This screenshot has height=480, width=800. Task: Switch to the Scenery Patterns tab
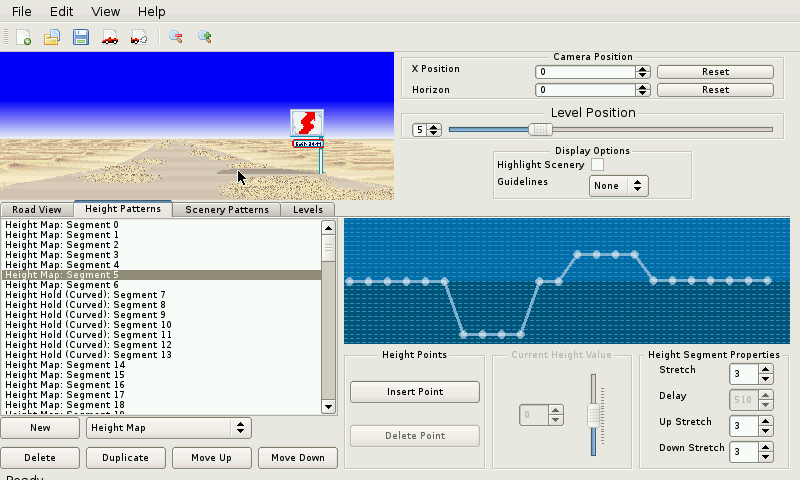coord(226,210)
